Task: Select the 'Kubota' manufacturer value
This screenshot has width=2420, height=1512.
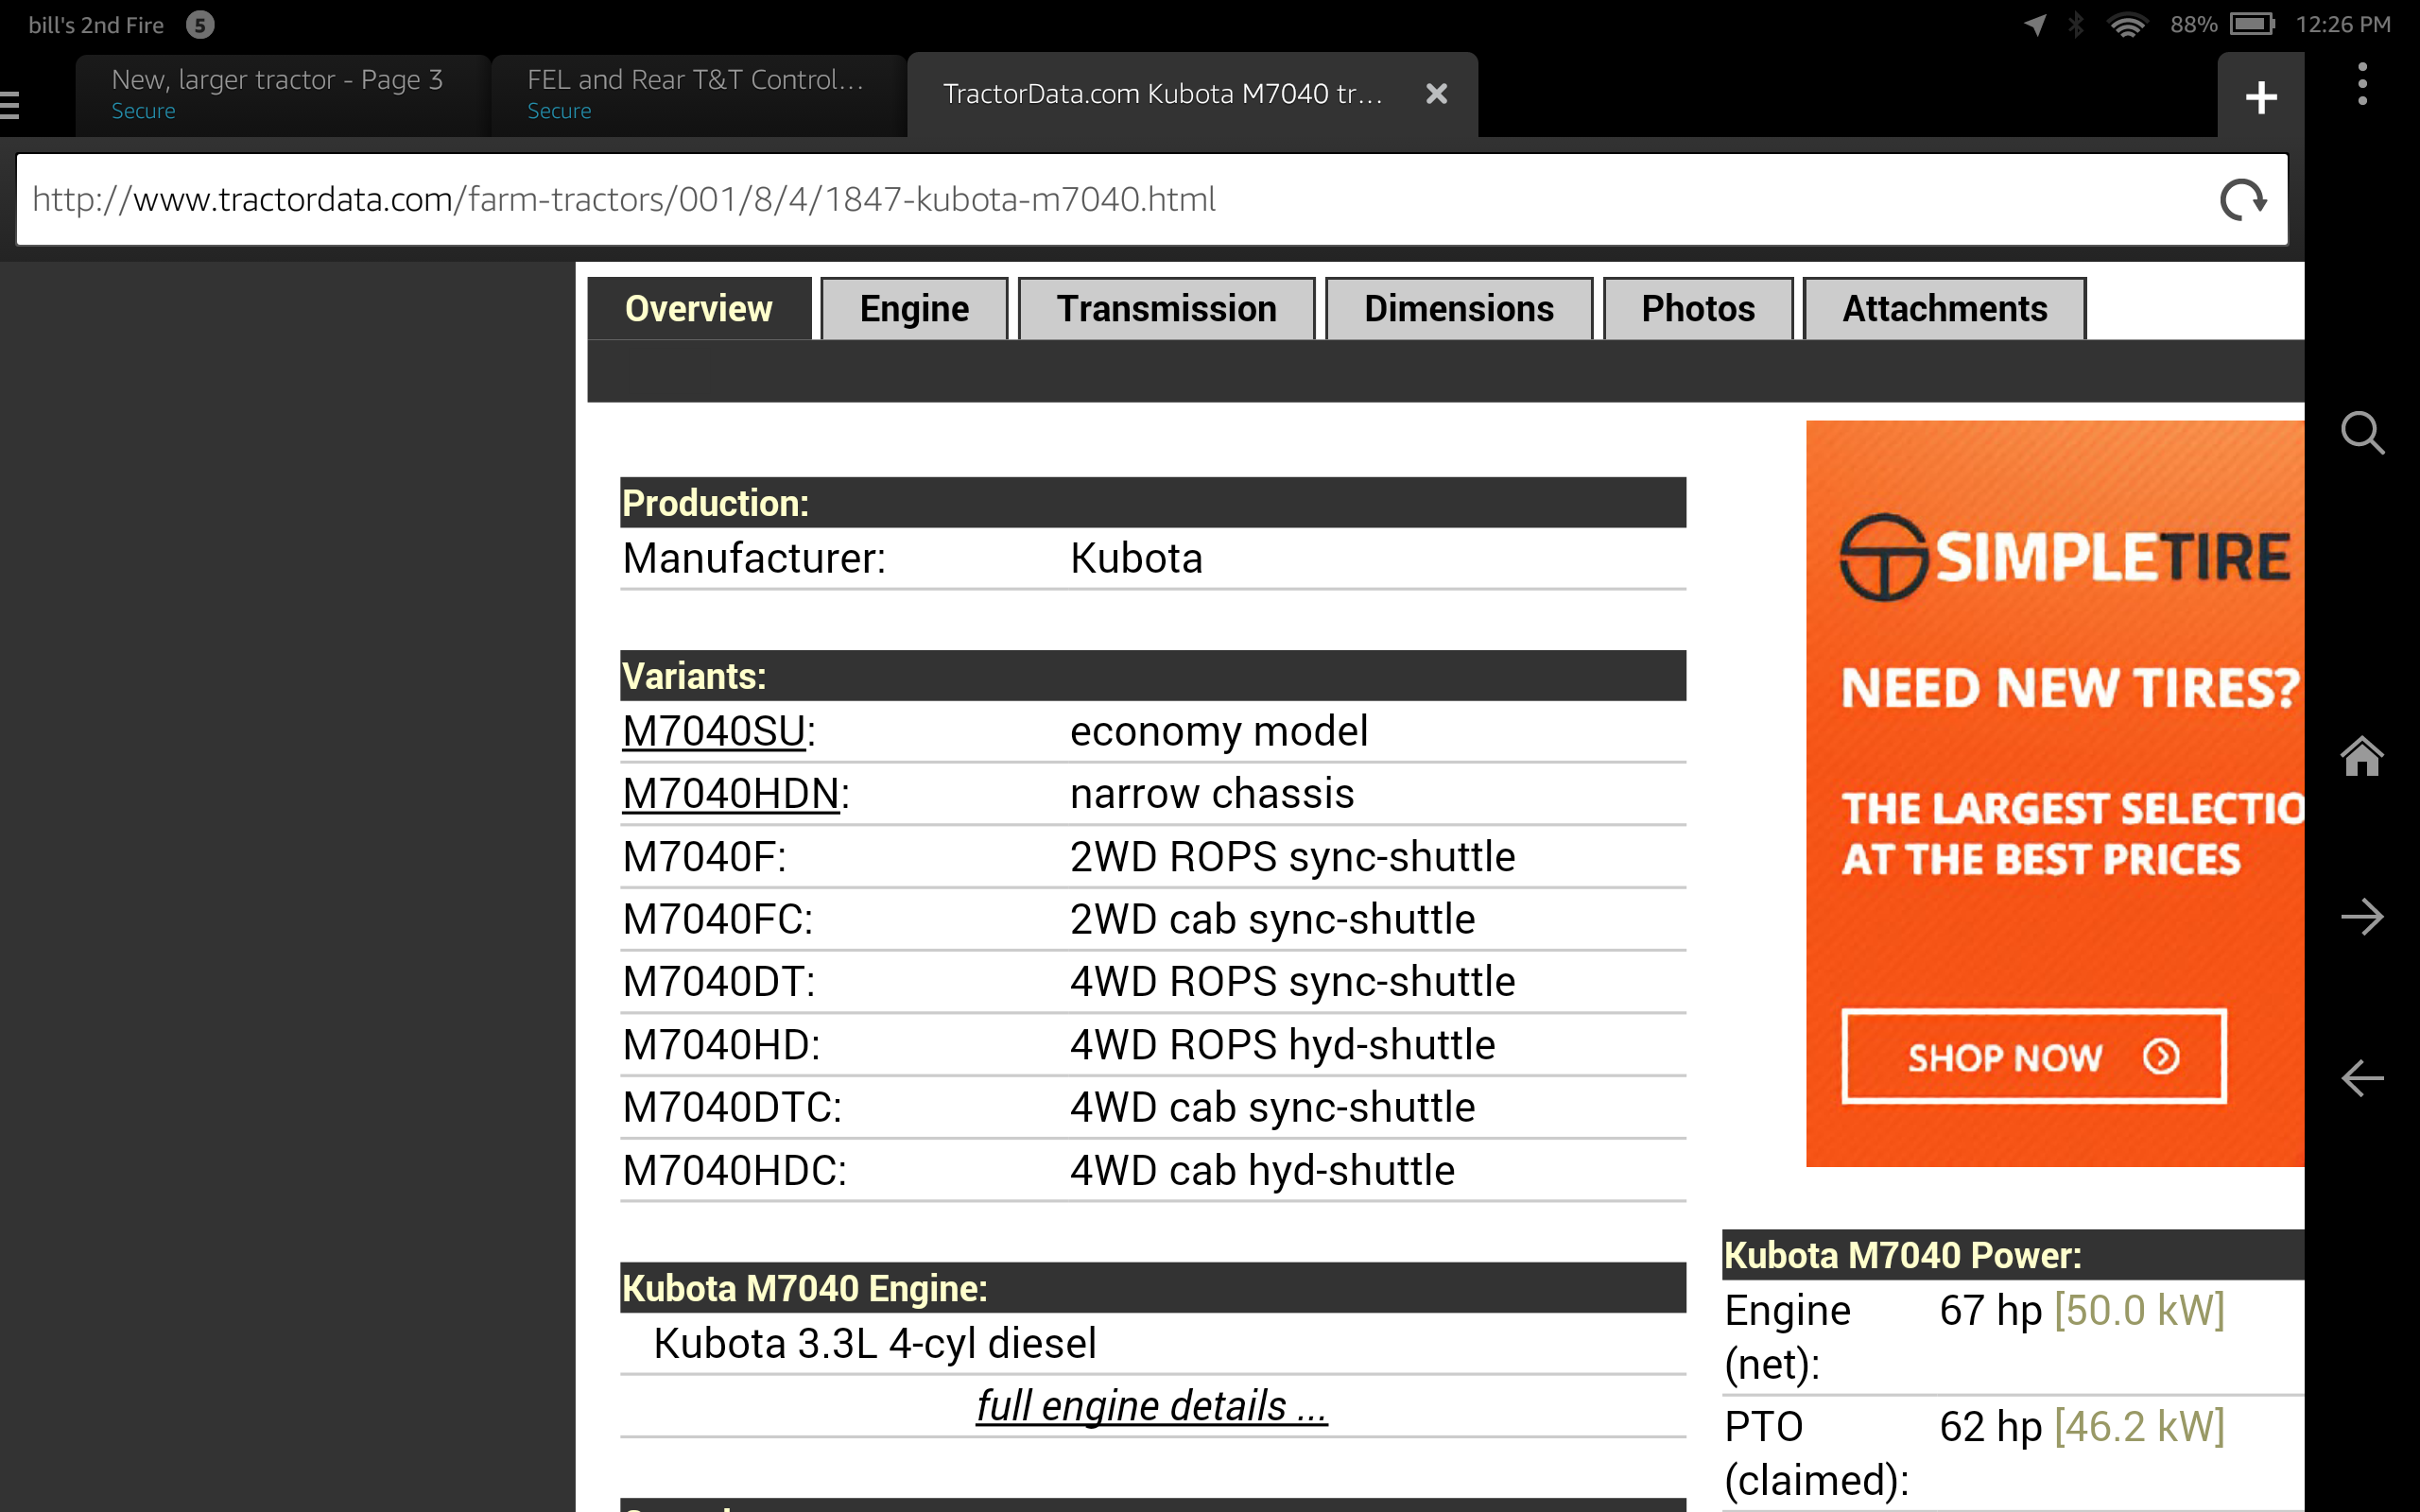Action: 1136,558
